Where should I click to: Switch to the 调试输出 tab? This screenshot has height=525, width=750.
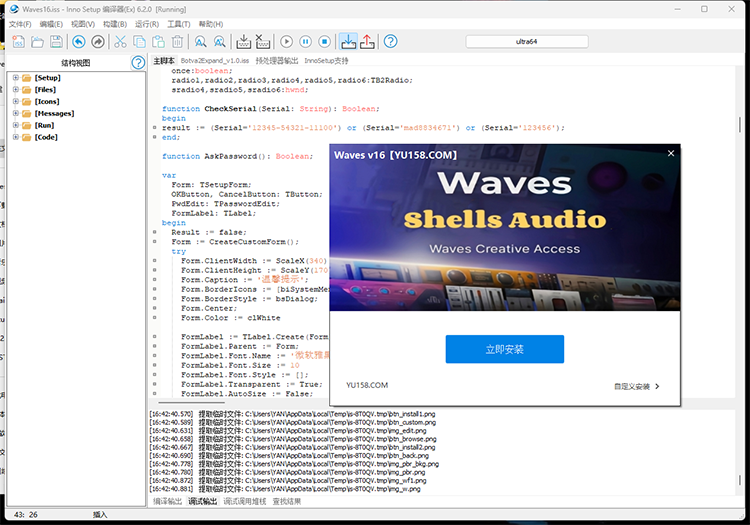(x=202, y=501)
